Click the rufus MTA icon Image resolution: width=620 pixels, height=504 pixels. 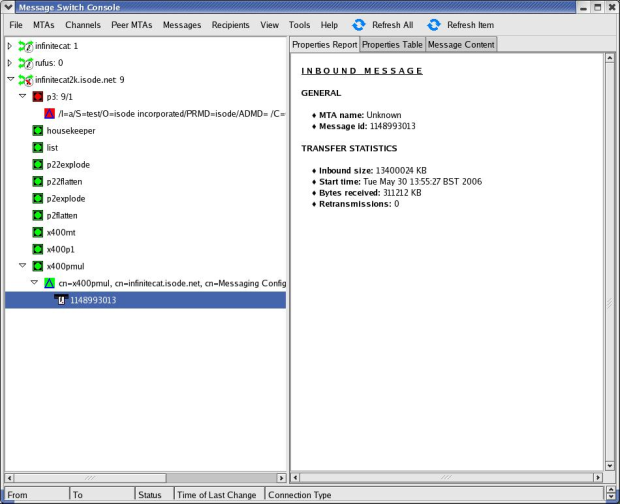pyautogui.click(x=26, y=63)
